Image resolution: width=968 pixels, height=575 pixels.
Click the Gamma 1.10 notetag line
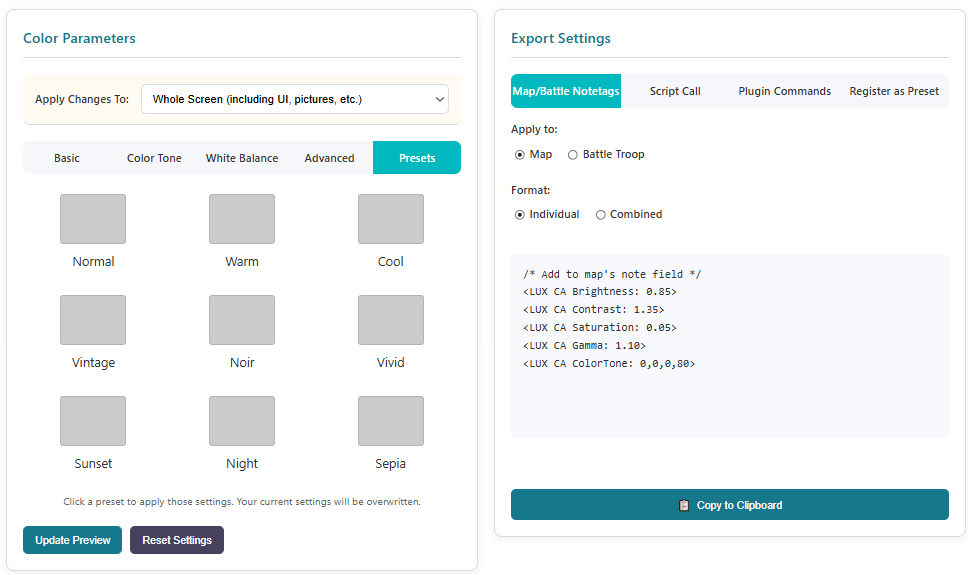(x=584, y=345)
